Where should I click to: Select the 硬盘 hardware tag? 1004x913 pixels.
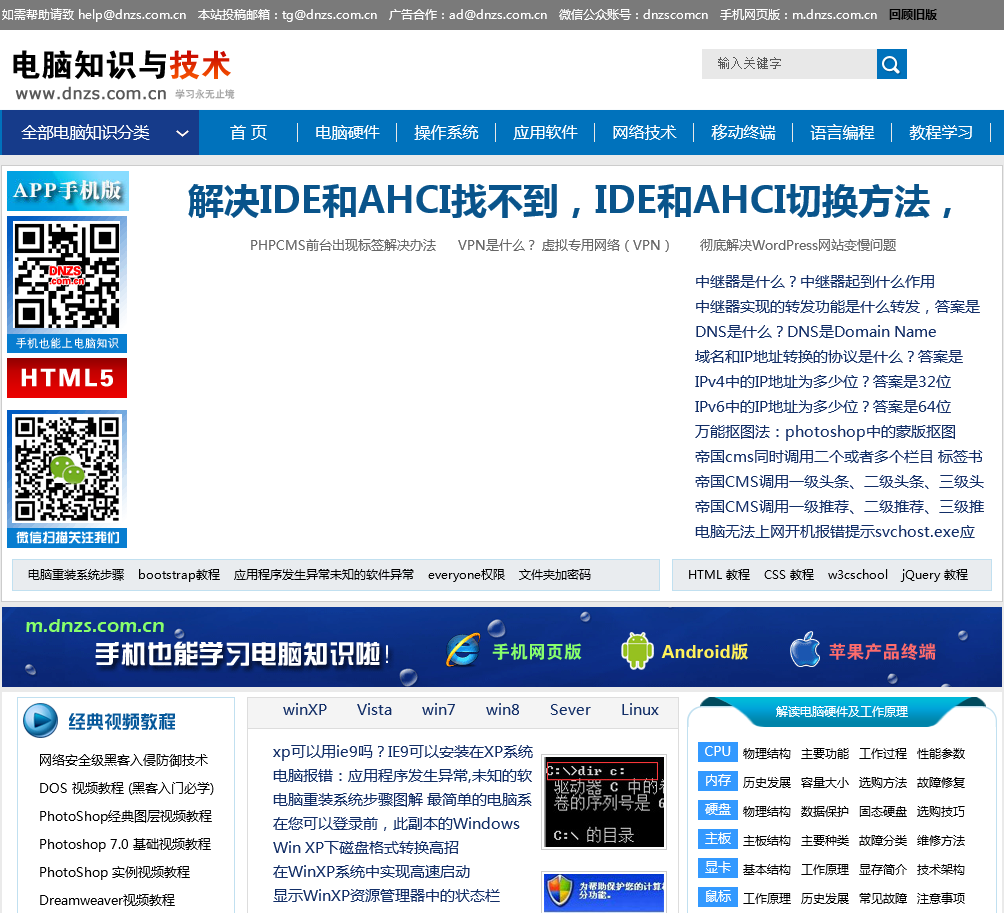click(x=718, y=809)
